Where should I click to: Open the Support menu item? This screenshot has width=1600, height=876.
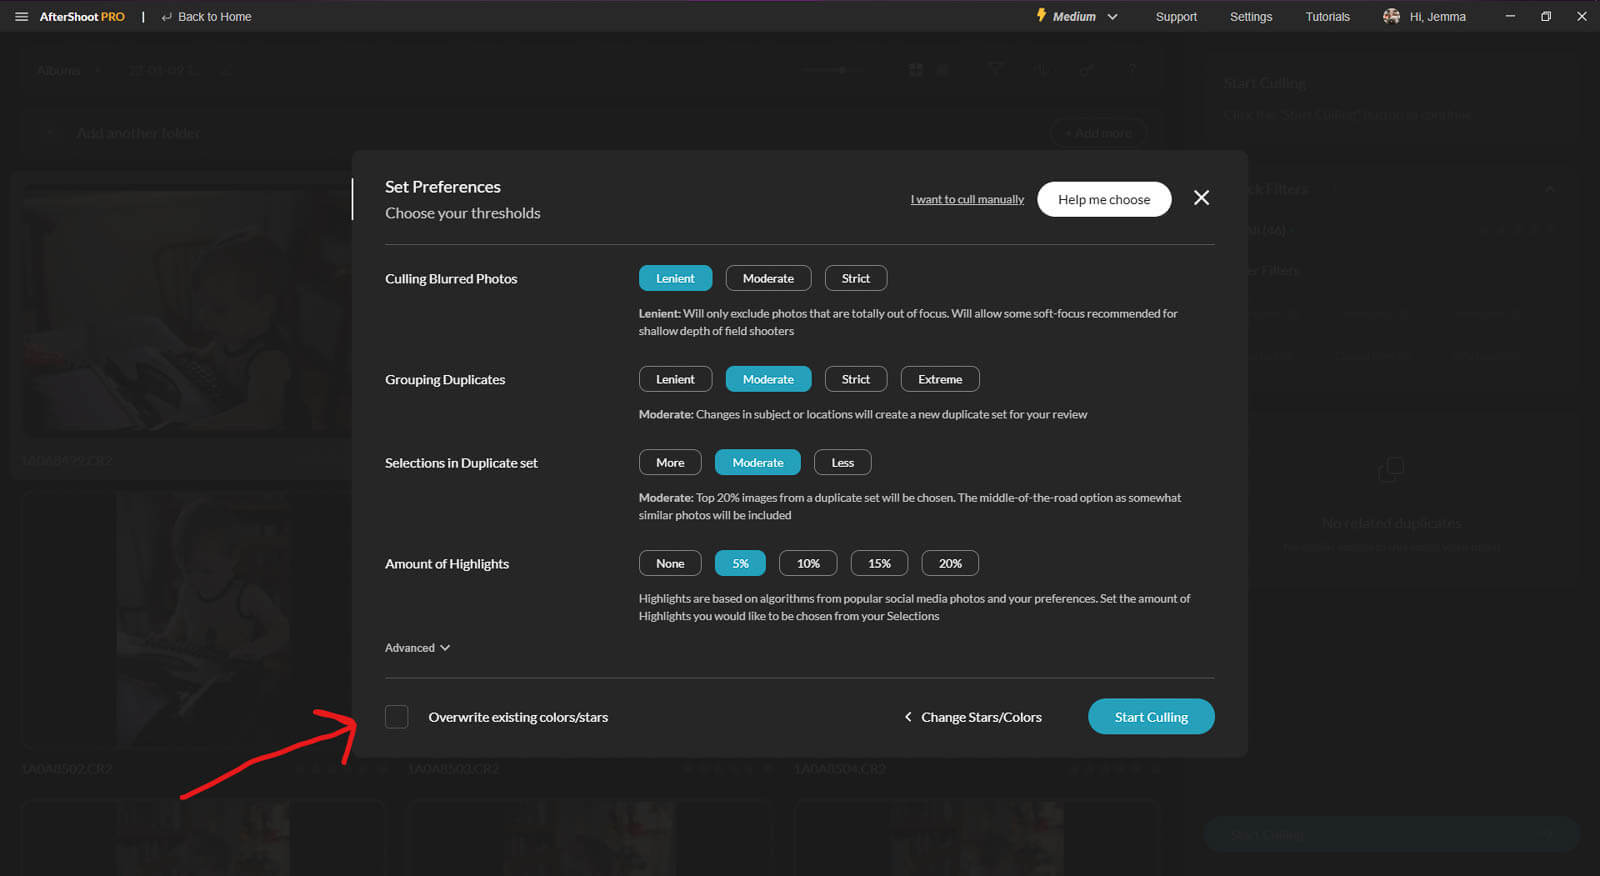pyautogui.click(x=1176, y=17)
